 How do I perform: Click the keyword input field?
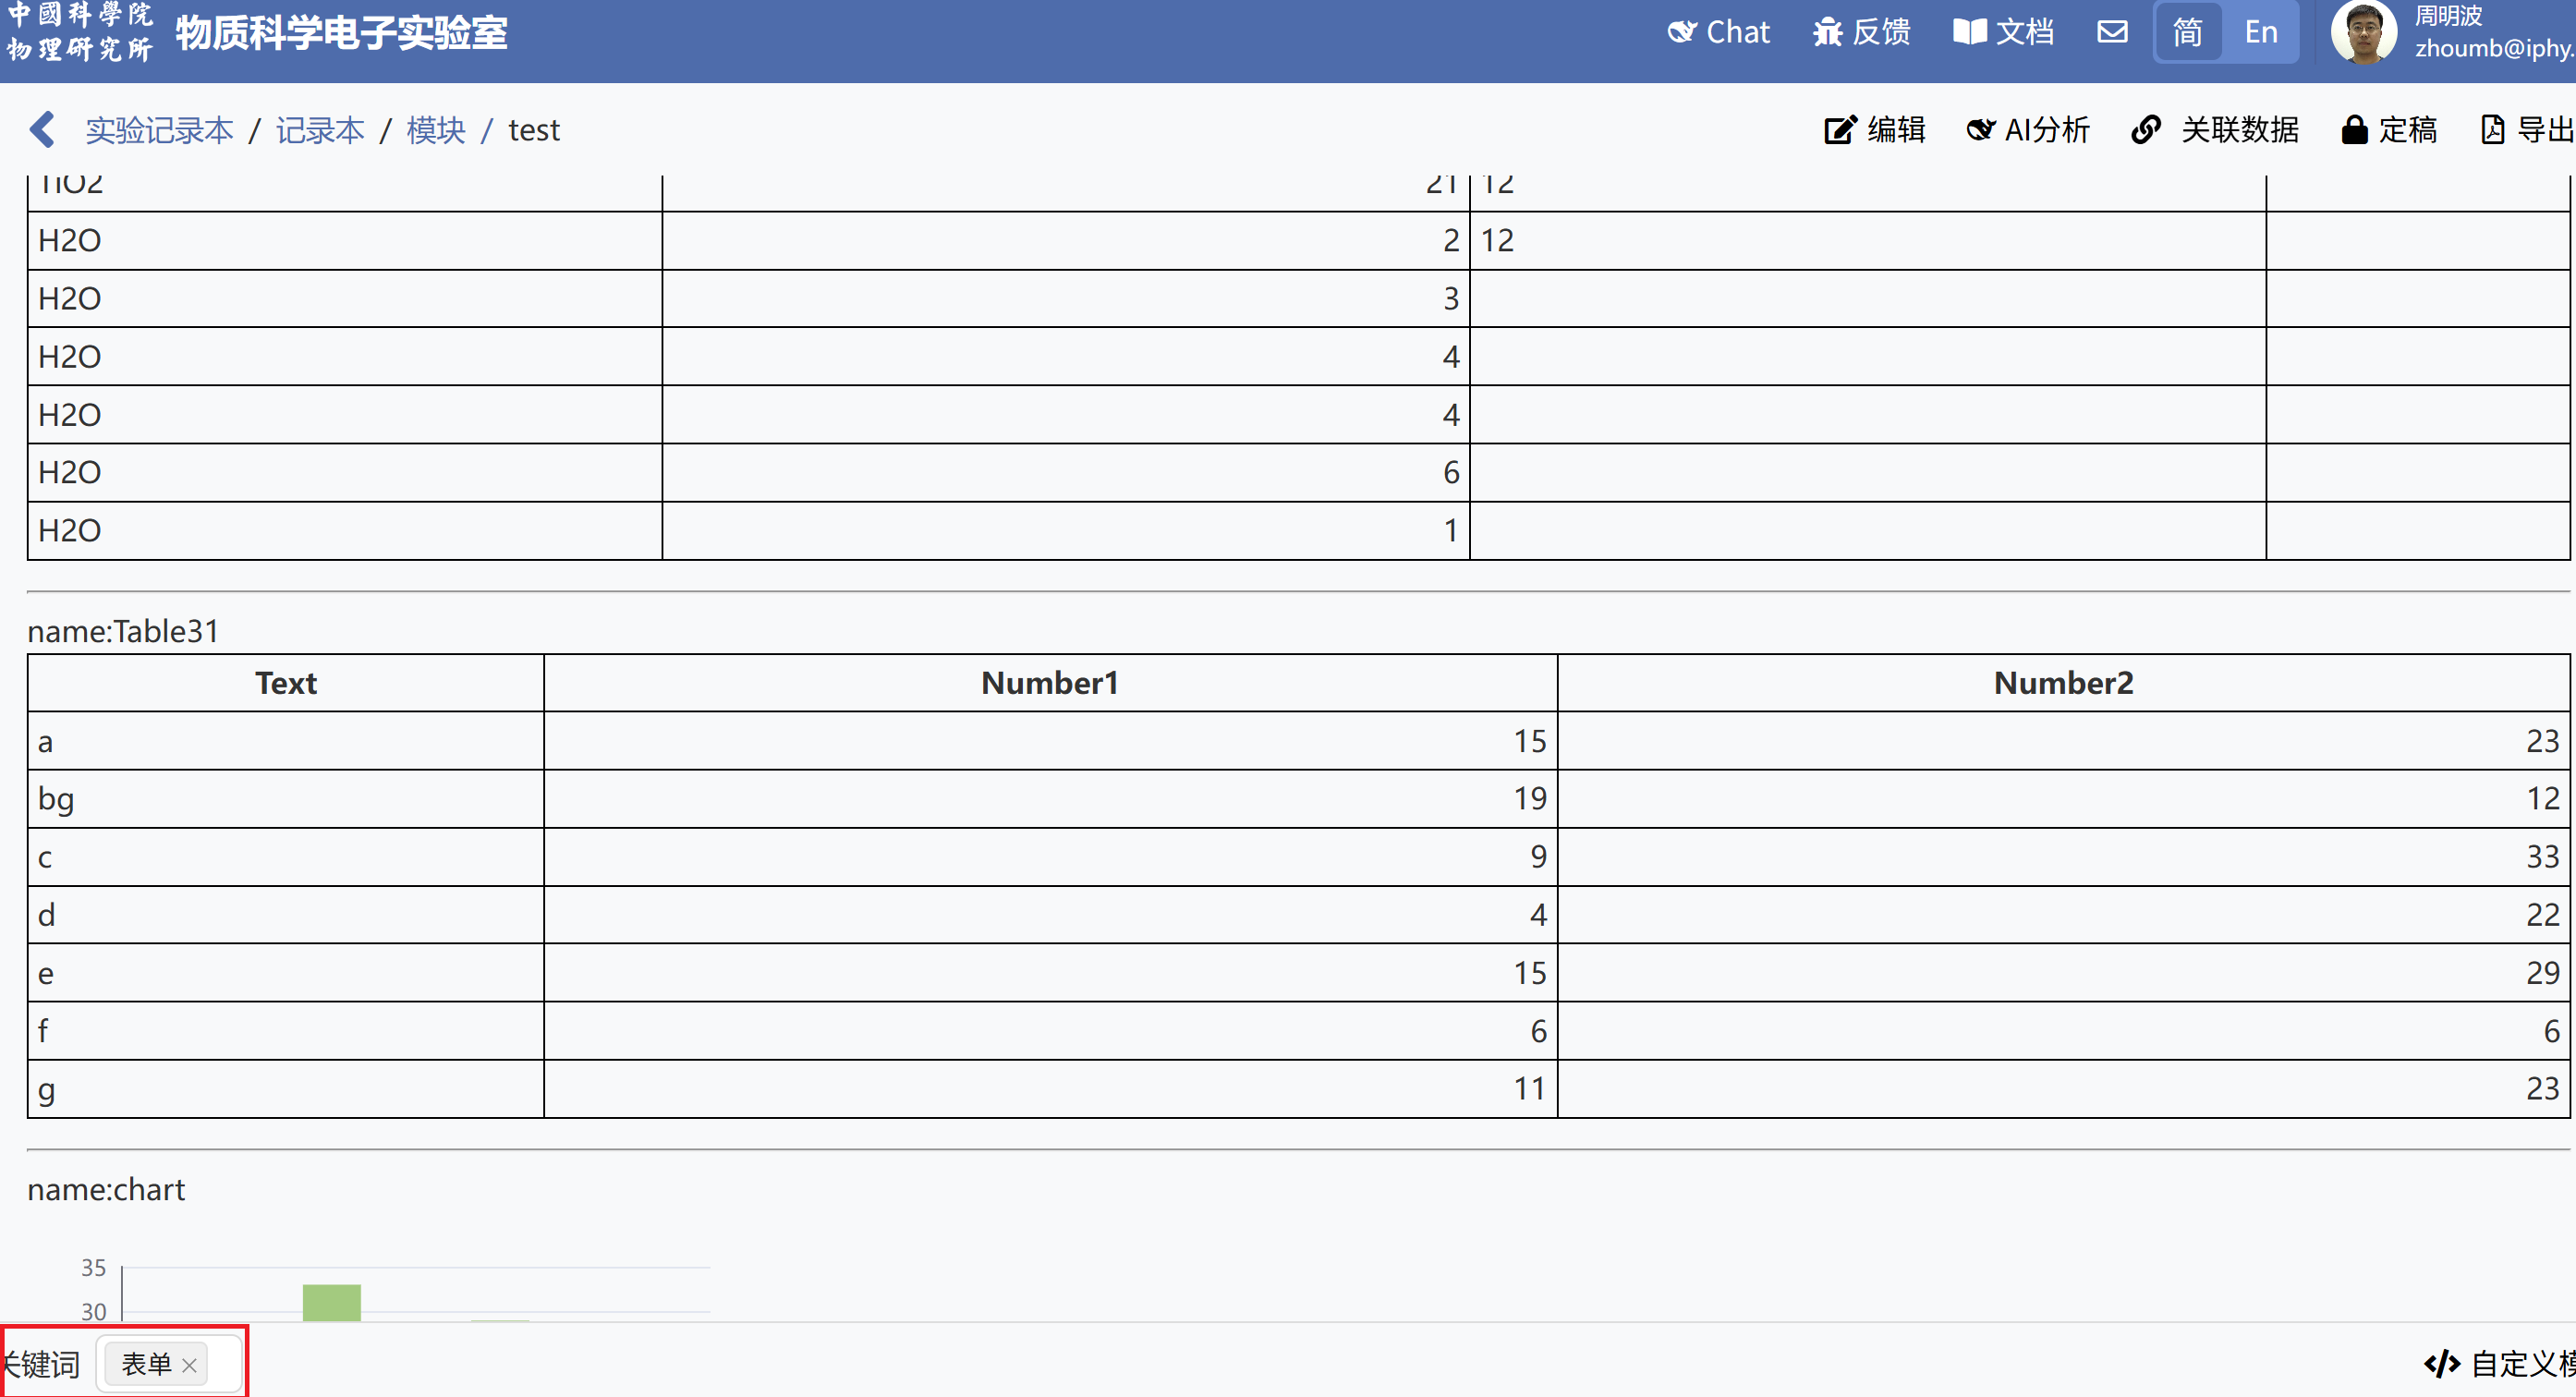[224, 1364]
